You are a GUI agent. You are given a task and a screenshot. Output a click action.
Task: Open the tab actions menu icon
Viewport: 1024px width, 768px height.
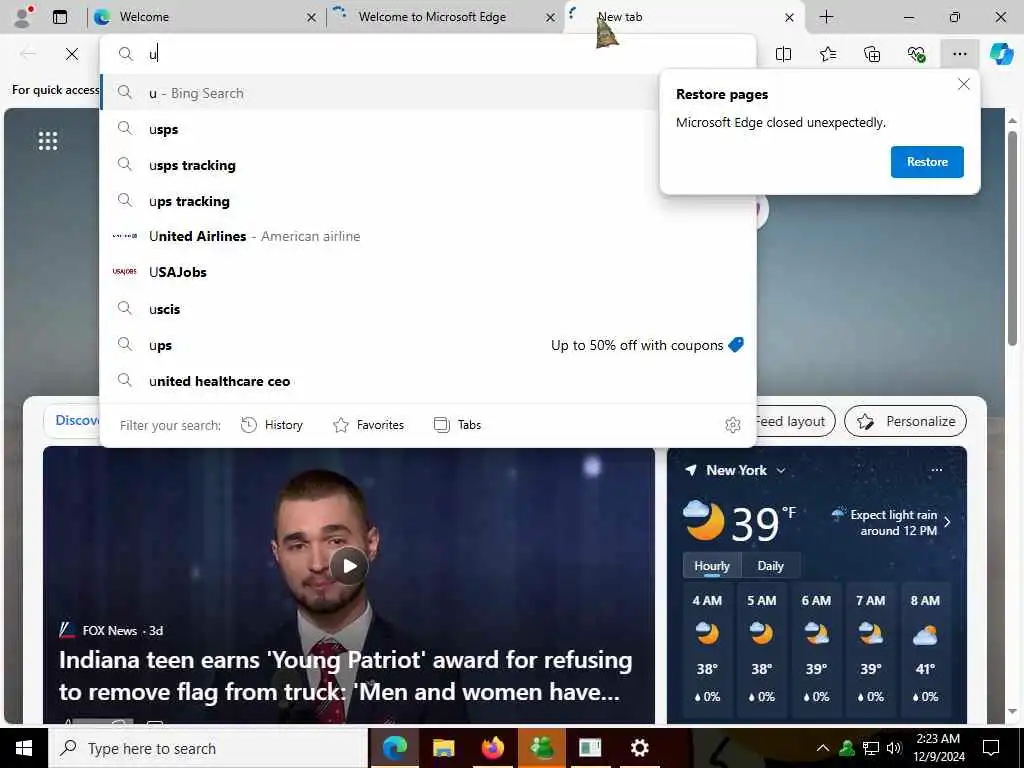click(x=60, y=17)
